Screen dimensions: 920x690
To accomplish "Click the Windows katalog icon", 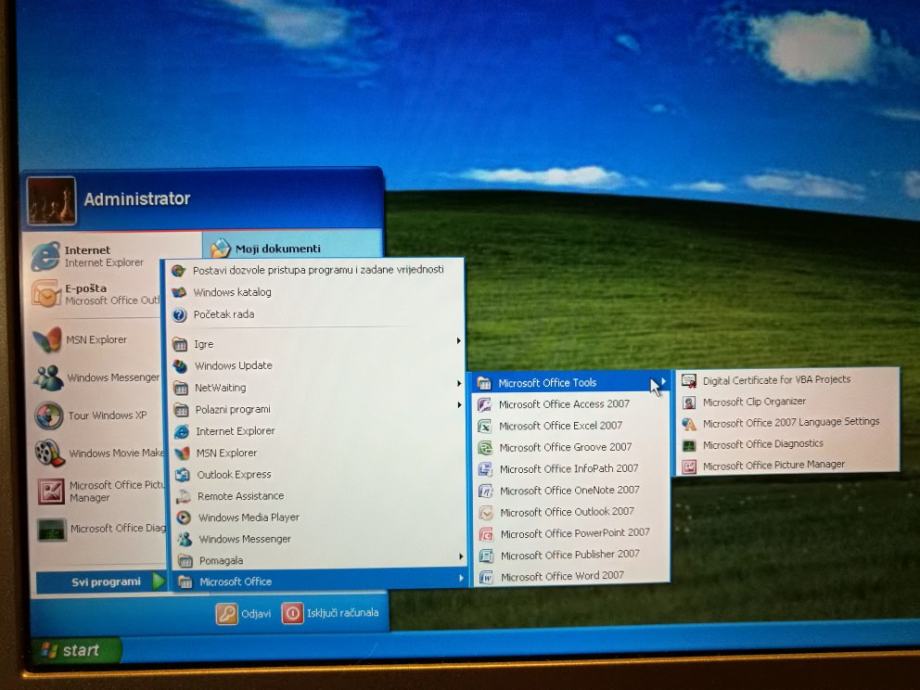I will [x=179, y=292].
